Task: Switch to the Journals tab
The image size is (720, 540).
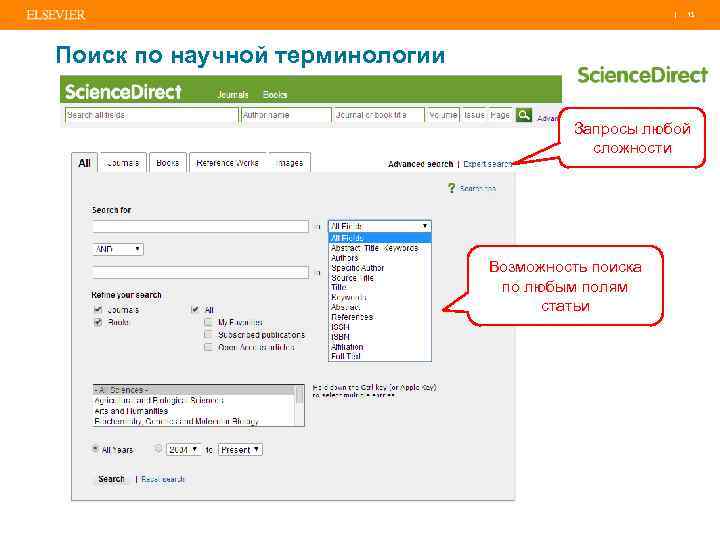Action: click(123, 163)
